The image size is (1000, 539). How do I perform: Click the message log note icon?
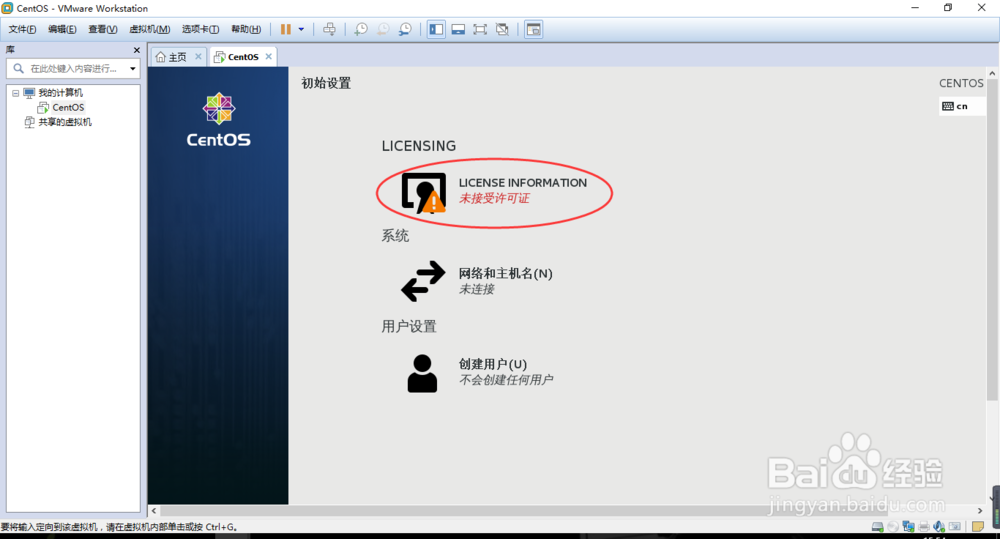[x=978, y=527]
